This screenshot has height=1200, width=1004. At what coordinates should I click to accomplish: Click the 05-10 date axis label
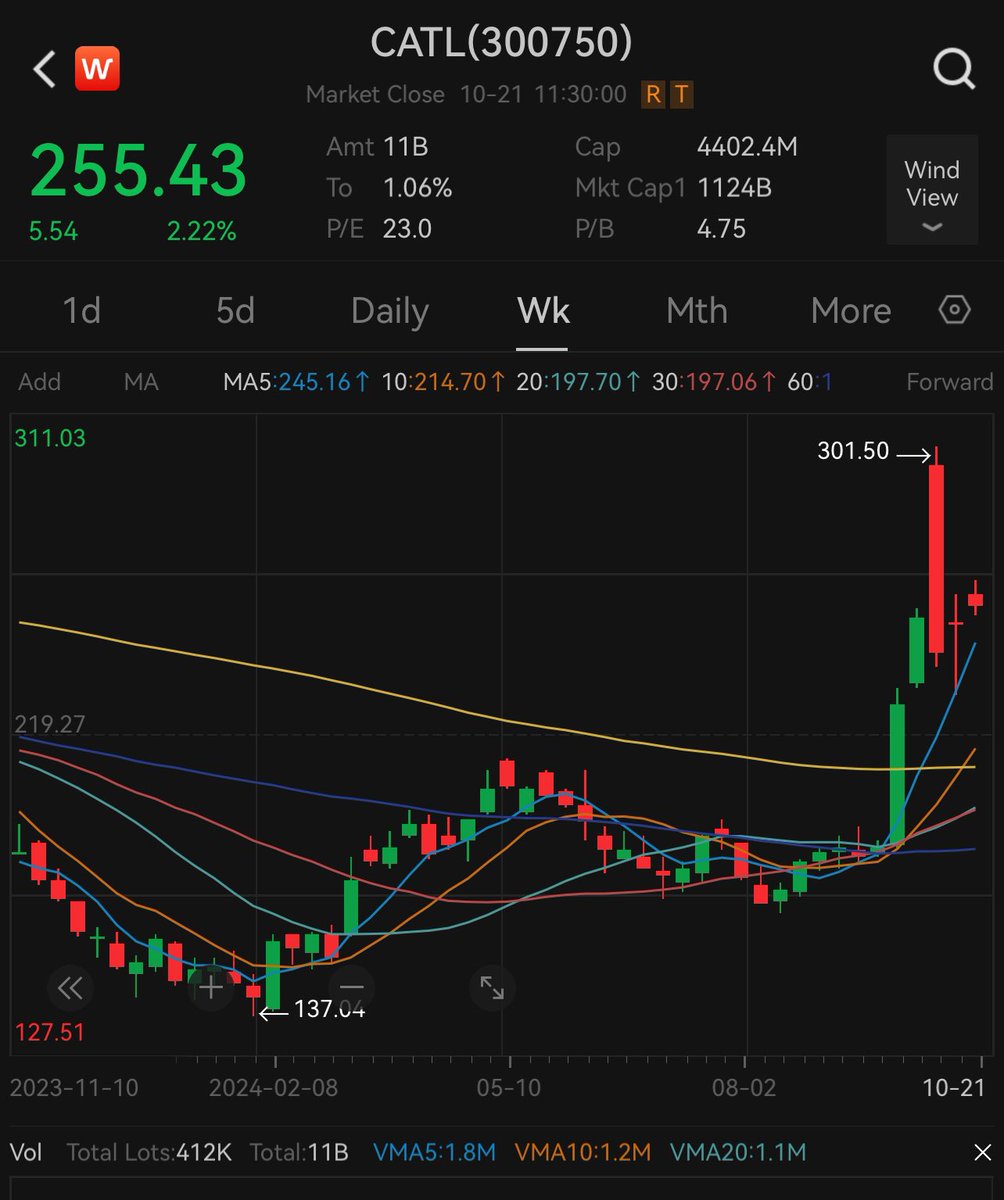(510, 1088)
